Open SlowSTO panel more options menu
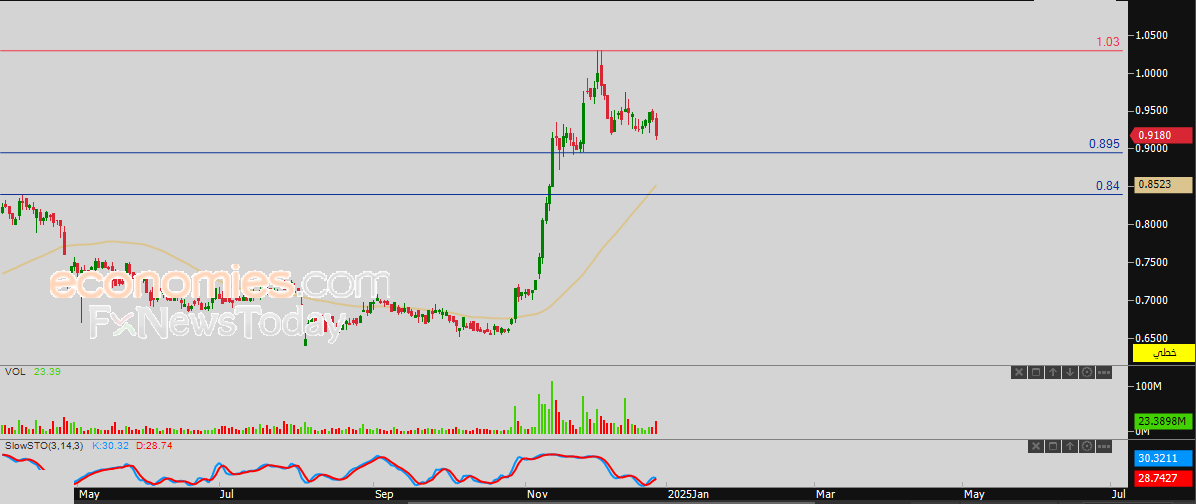 tap(1104, 446)
